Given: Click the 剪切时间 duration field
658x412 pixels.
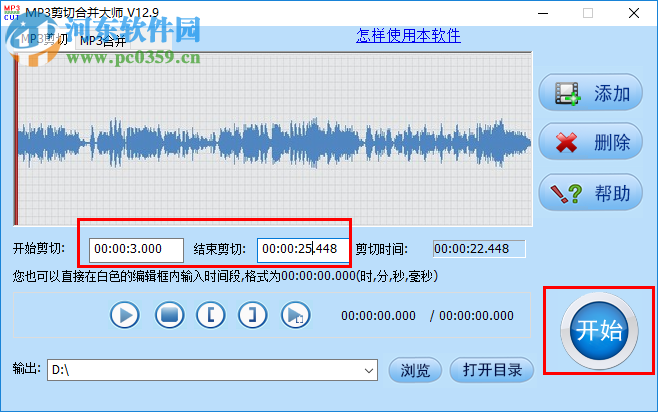Looking at the screenshot, I should point(479,249).
